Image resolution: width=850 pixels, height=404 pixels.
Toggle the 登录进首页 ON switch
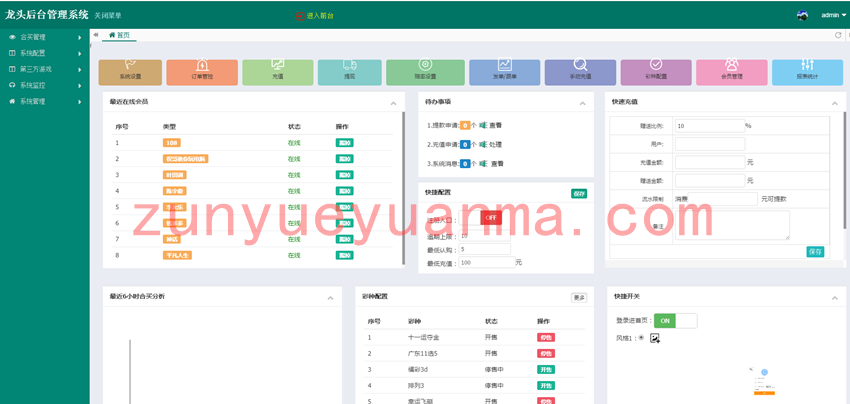(x=675, y=320)
